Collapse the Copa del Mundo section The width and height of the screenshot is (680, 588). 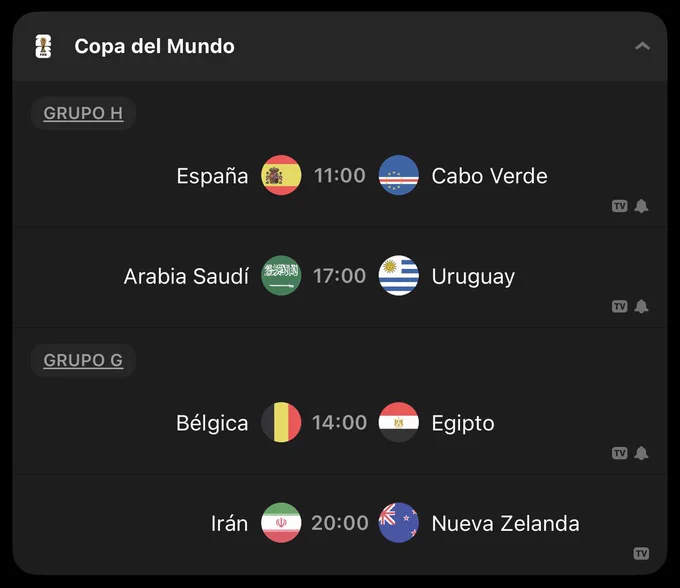(642, 46)
